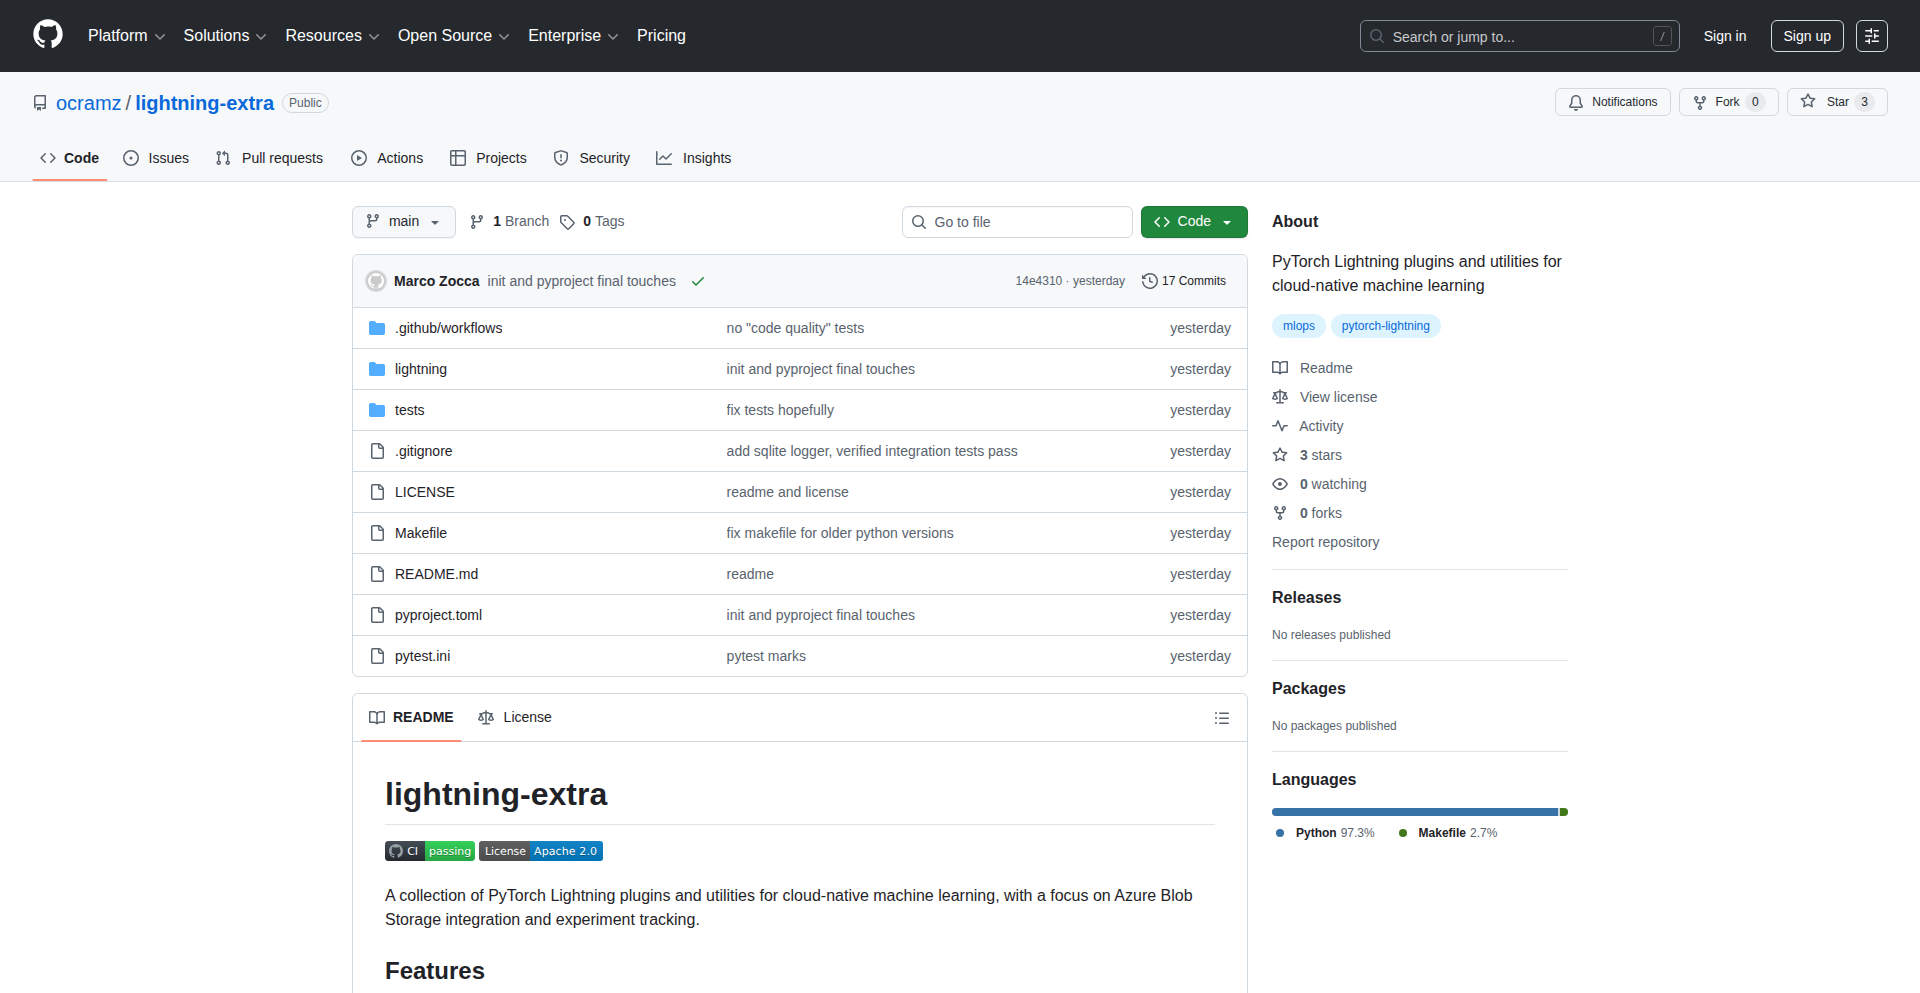Open the README outline list icon
This screenshot has height=993, width=1920.
pyautogui.click(x=1221, y=718)
